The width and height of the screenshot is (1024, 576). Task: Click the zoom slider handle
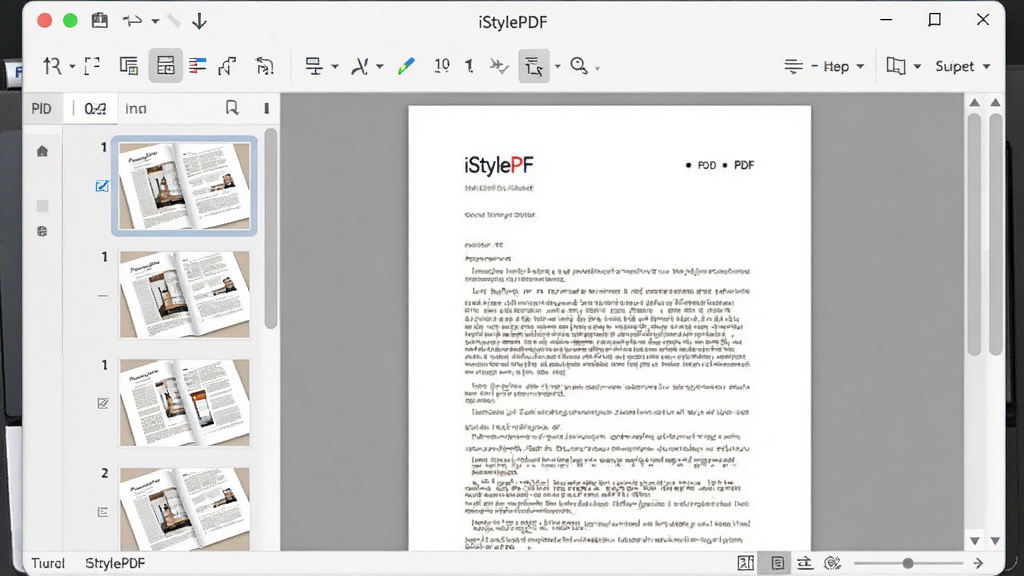[908, 563]
